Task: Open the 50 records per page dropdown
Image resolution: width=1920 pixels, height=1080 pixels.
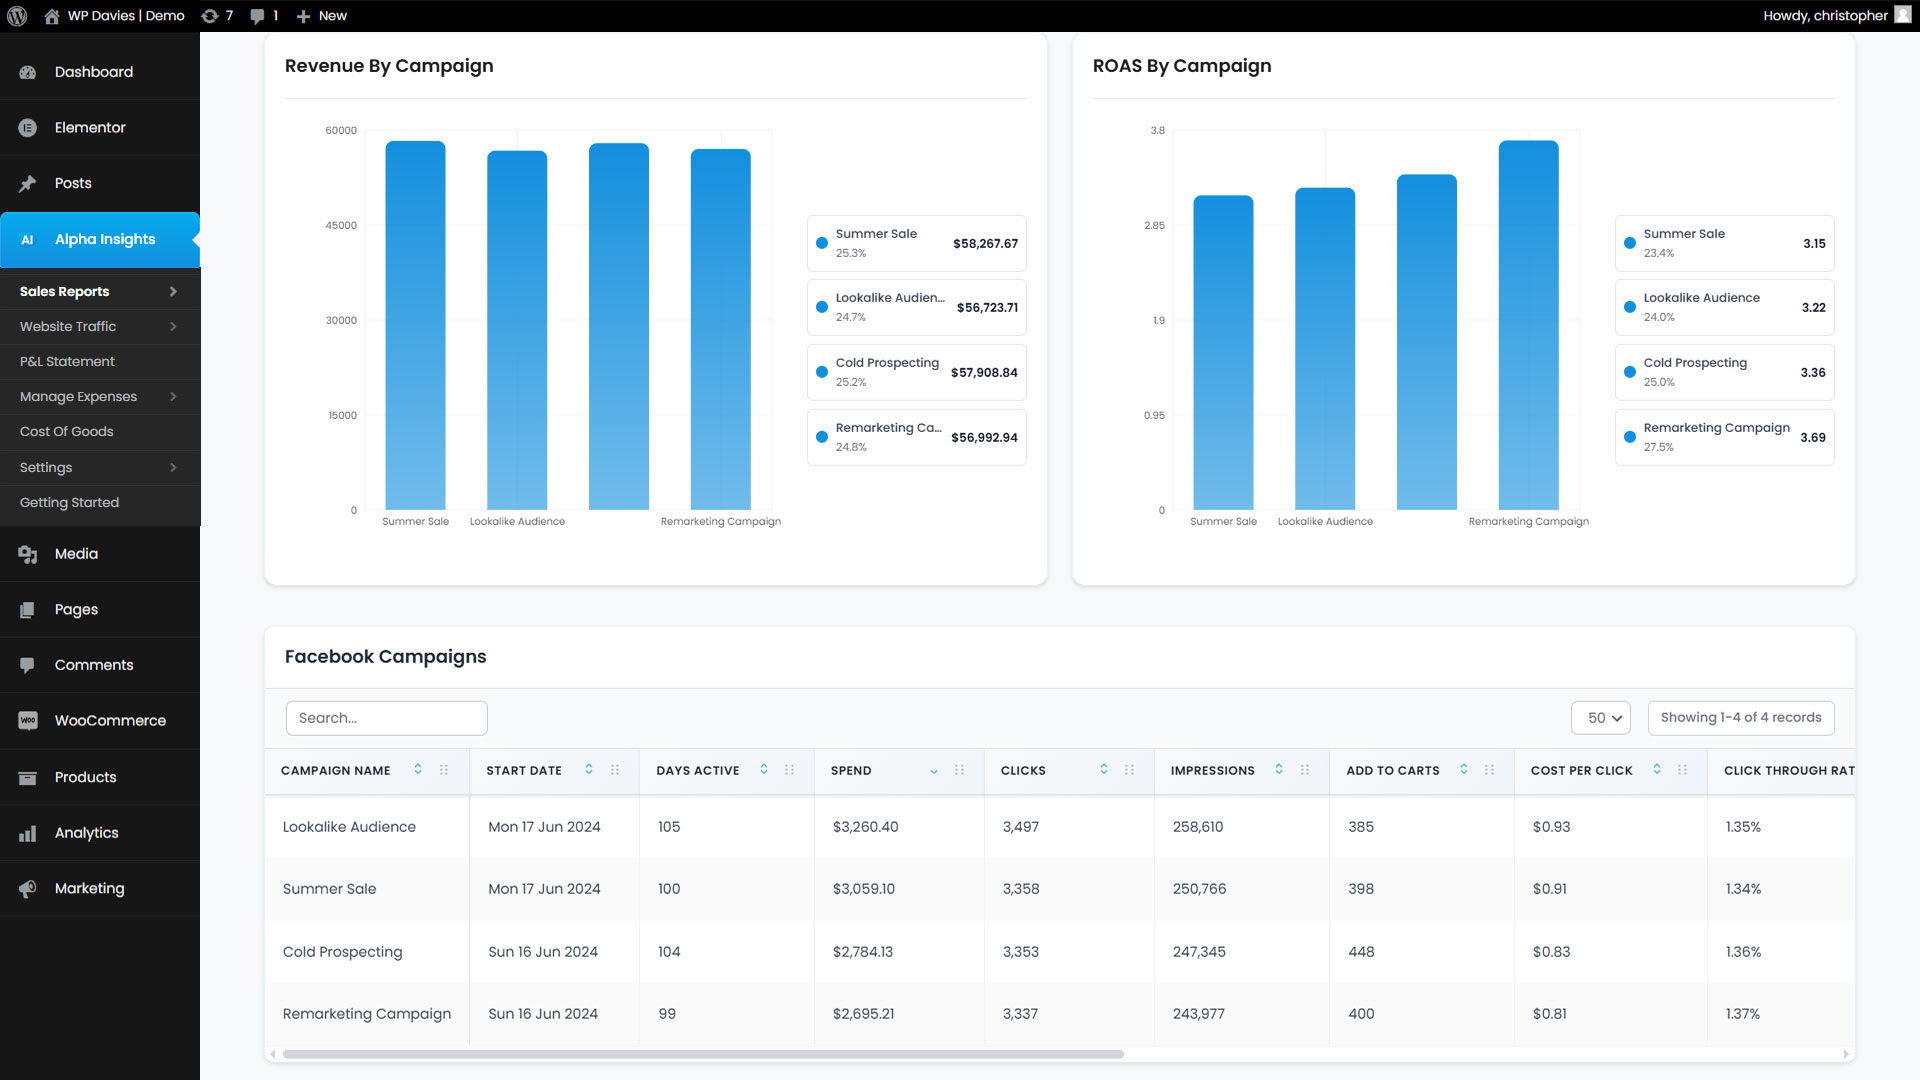Action: pos(1601,718)
